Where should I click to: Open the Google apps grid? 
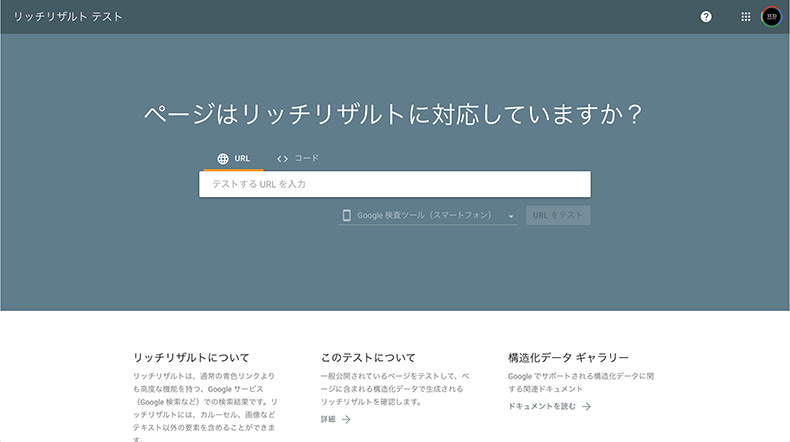point(746,17)
